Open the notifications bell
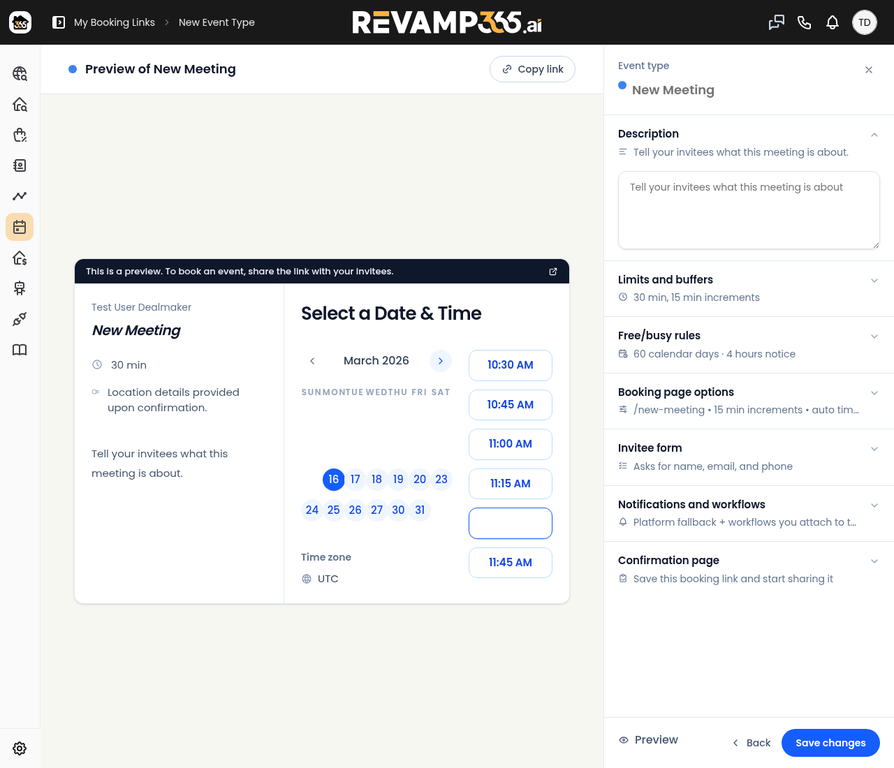Image resolution: width=894 pixels, height=768 pixels. [832, 22]
